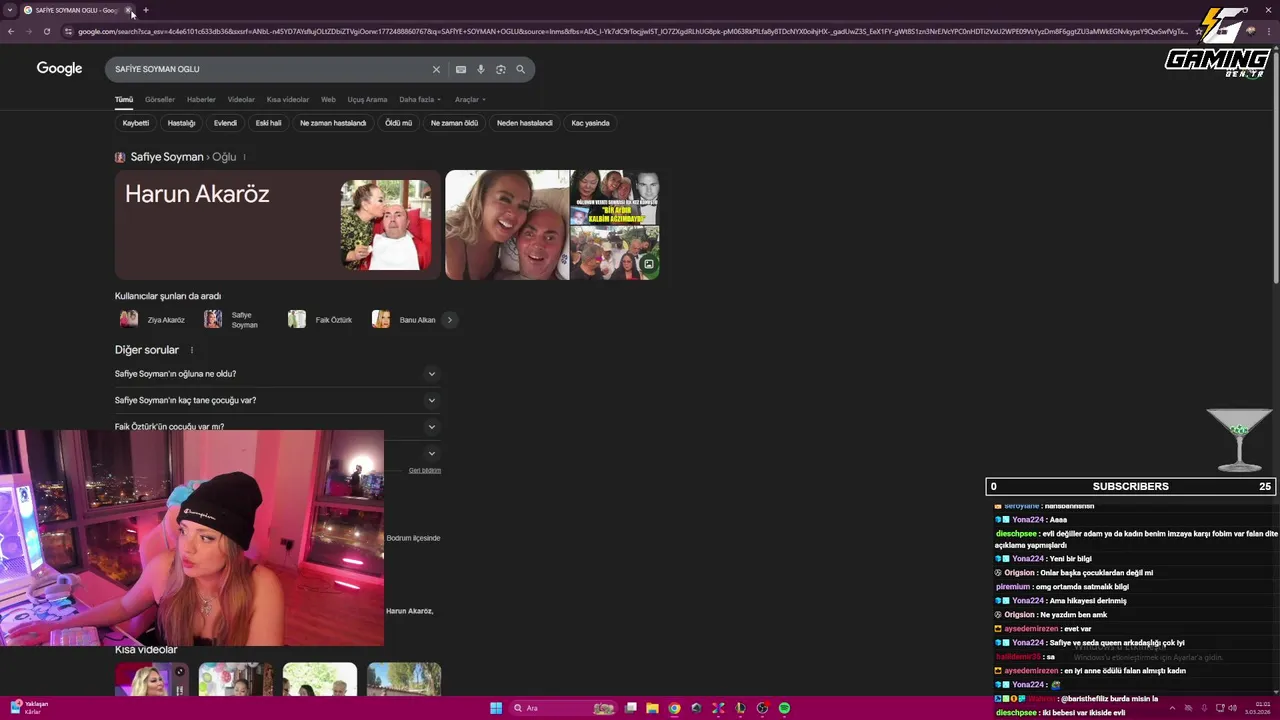Open more options beside Safiye Soyman Oğlu
Image resolution: width=1280 pixels, height=720 pixels.
[244, 157]
